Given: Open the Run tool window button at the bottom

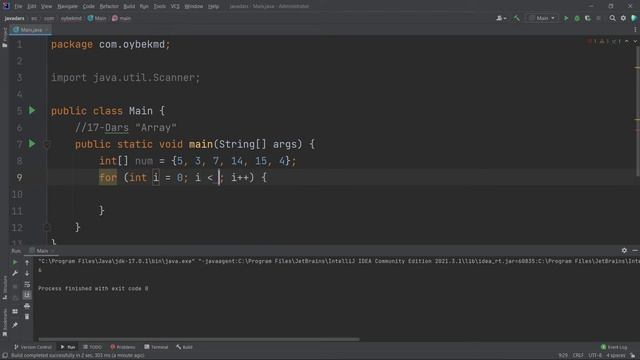Looking at the screenshot, I should coord(68,347).
